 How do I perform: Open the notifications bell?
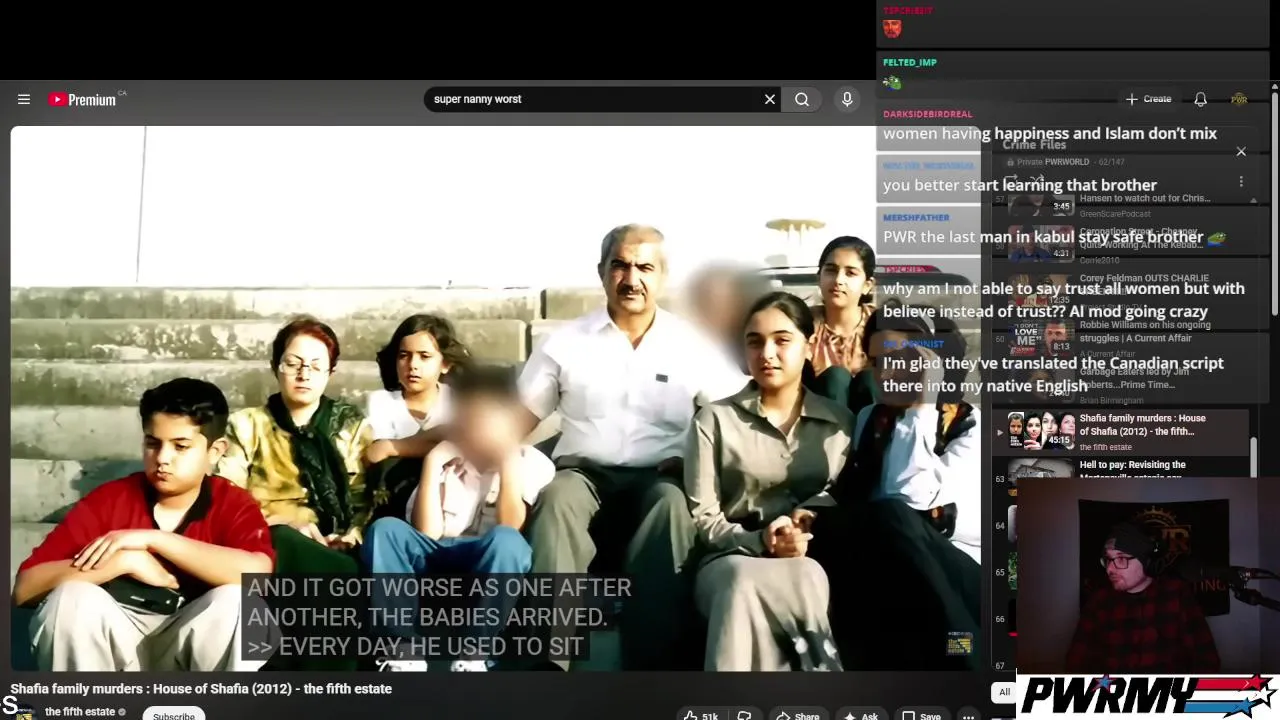tap(1200, 99)
